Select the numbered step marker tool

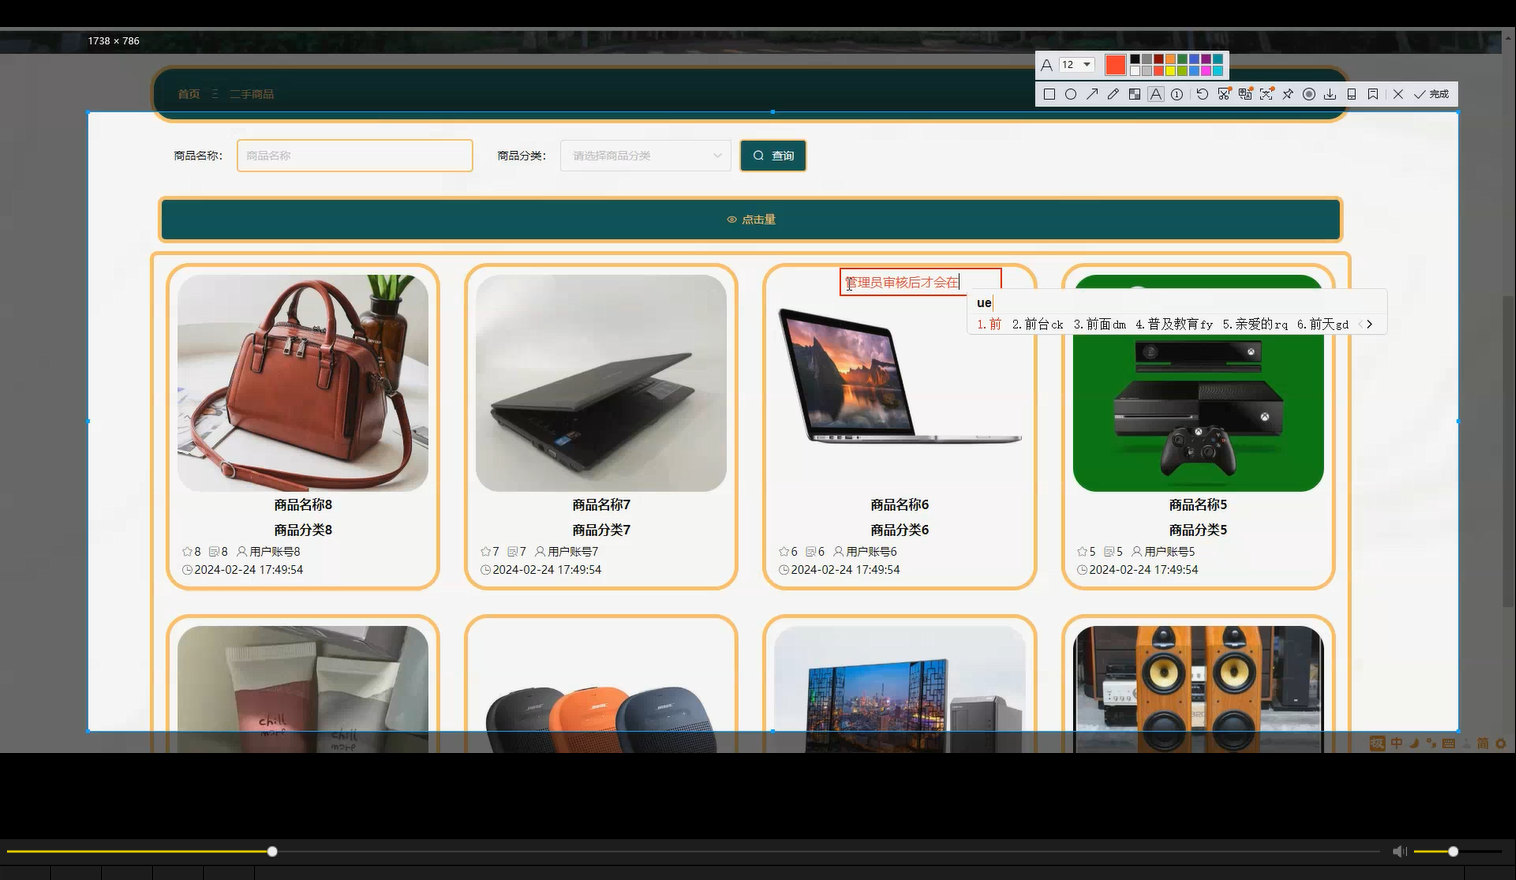[1177, 94]
